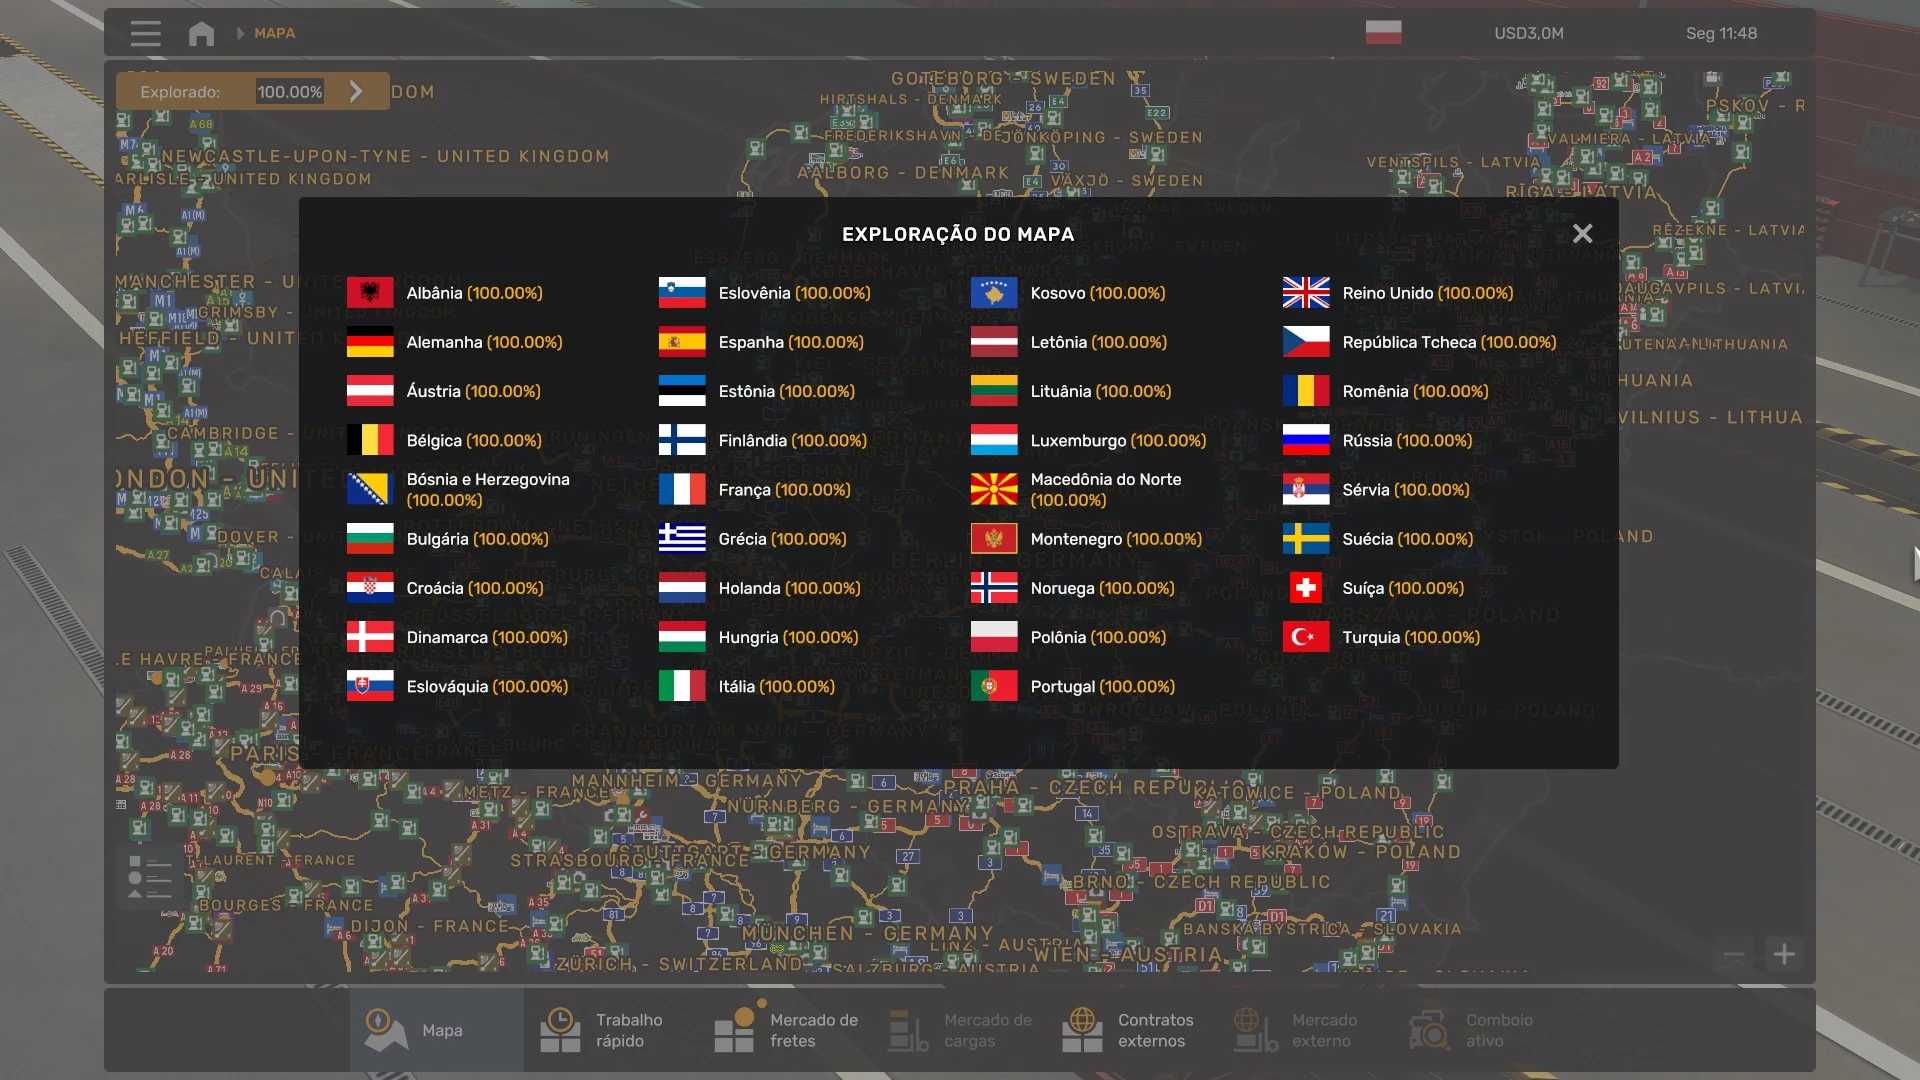Screen dimensions: 1920x1080
Task: Open map legend list icon
Action: tap(150, 877)
